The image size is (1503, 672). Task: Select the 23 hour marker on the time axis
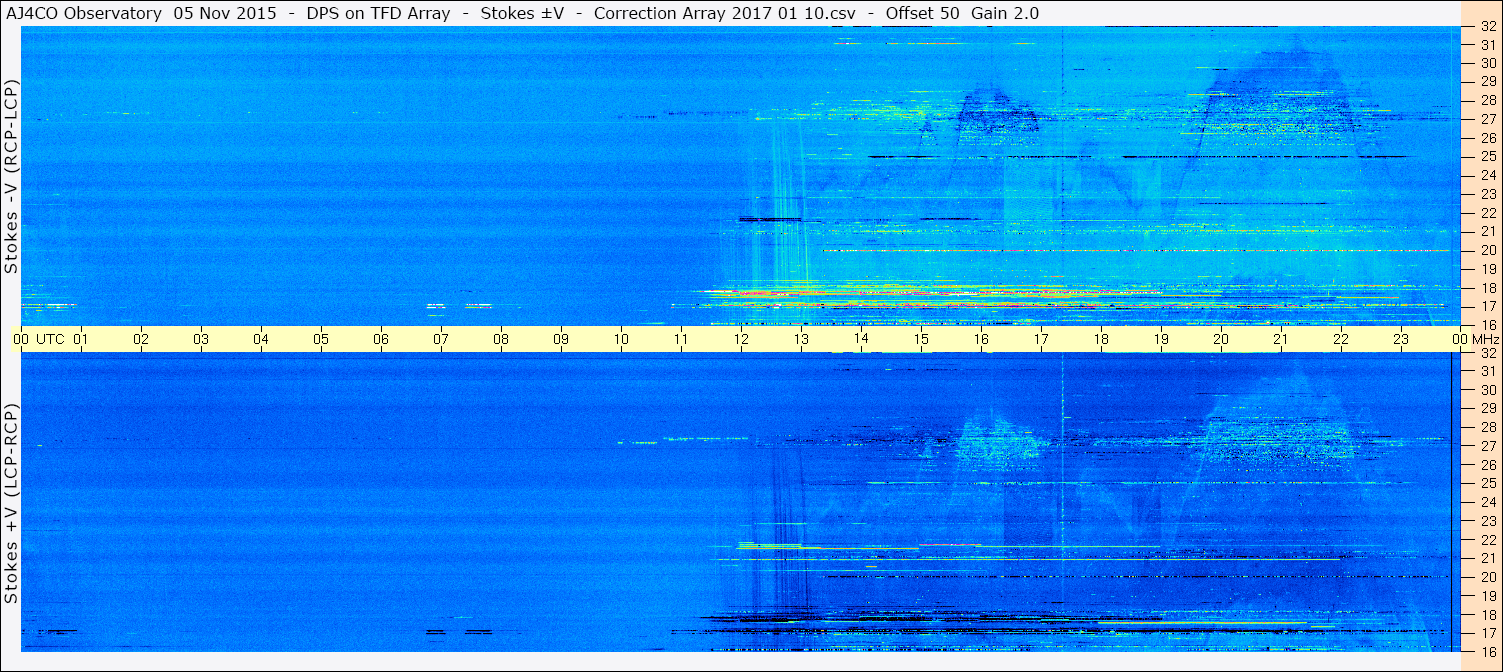click(x=1401, y=339)
